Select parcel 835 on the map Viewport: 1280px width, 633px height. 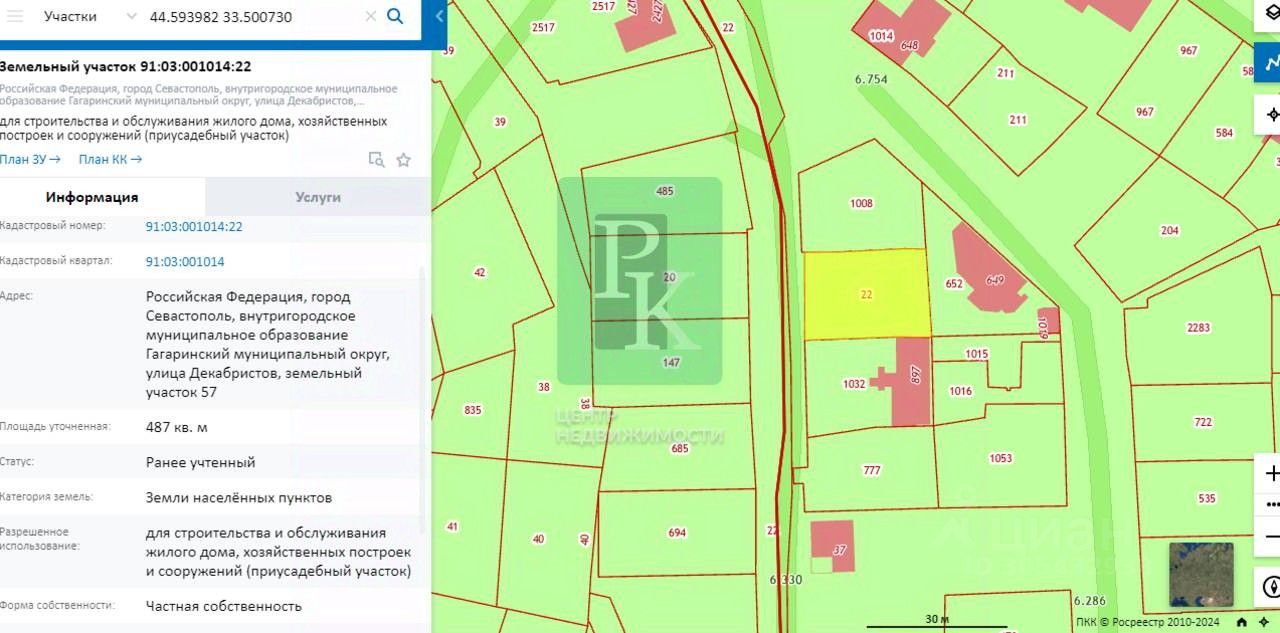point(472,410)
